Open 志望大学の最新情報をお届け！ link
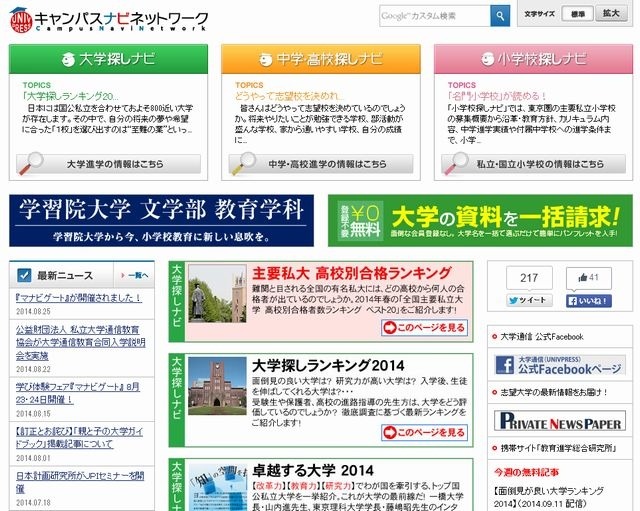Image resolution: width=640 pixels, height=511 pixels. tap(553, 392)
